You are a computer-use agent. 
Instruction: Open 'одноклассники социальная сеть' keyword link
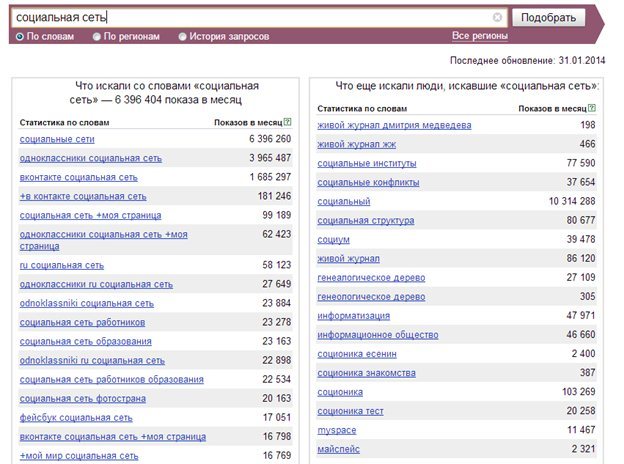(x=91, y=158)
